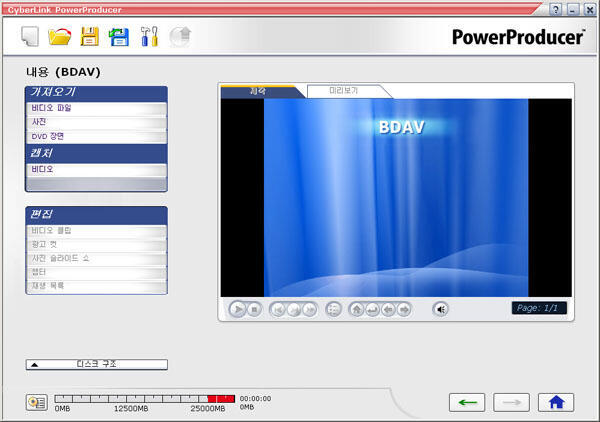Play the disc menu preview
Screen dimensions: 600x422
(x=237, y=309)
